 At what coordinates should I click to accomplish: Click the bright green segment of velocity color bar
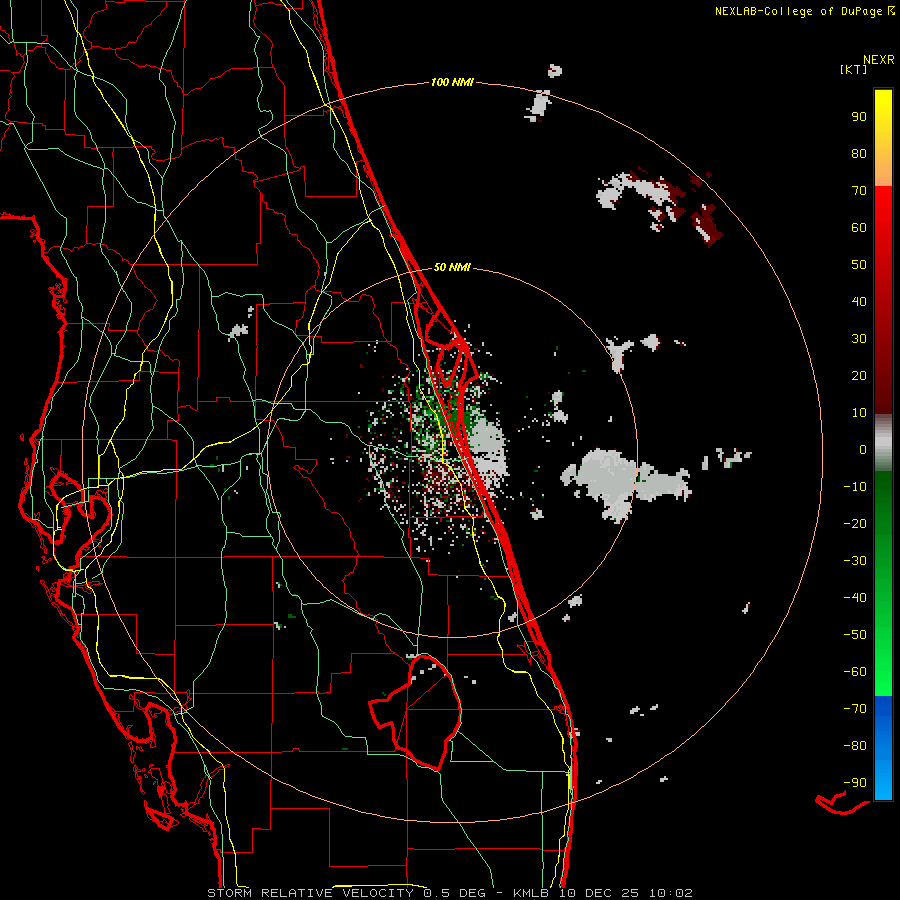click(883, 584)
